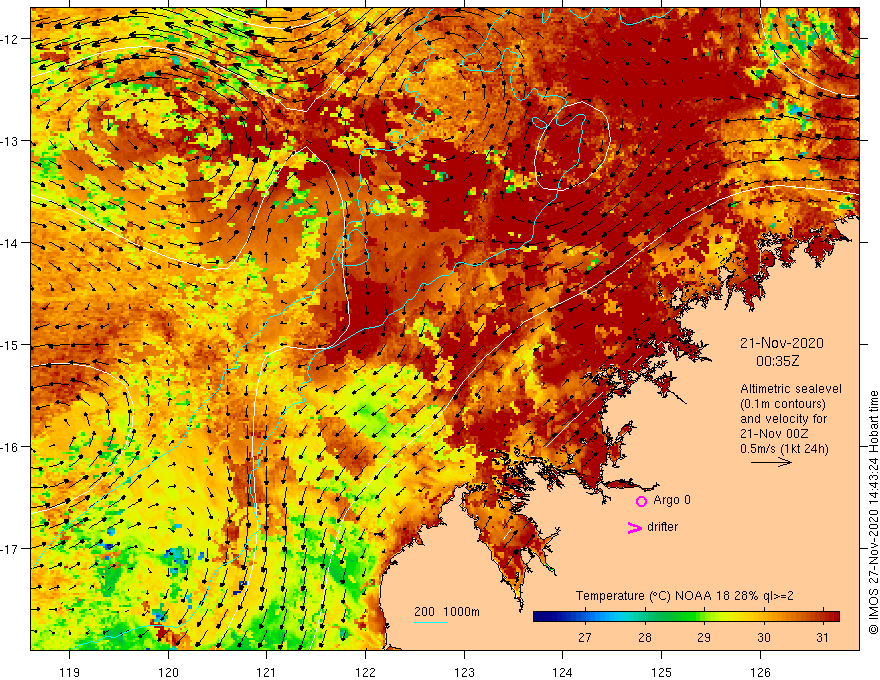Click the temperature color bar
Image resolution: width=880 pixels, height=680 pixels.
pos(686,616)
